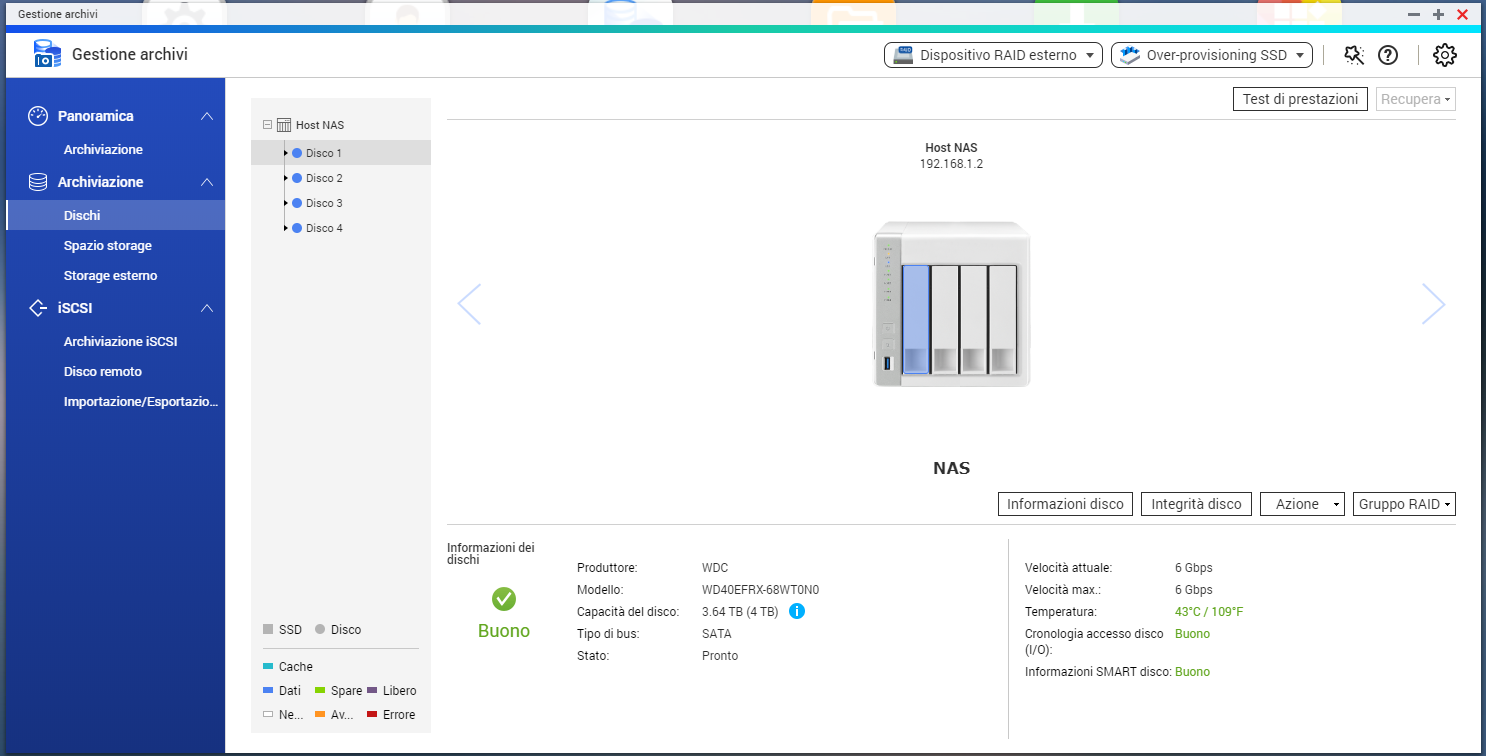Click capacity value 3.64 TB (4 TB)
The height and width of the screenshot is (756, 1486).
click(x=740, y=612)
